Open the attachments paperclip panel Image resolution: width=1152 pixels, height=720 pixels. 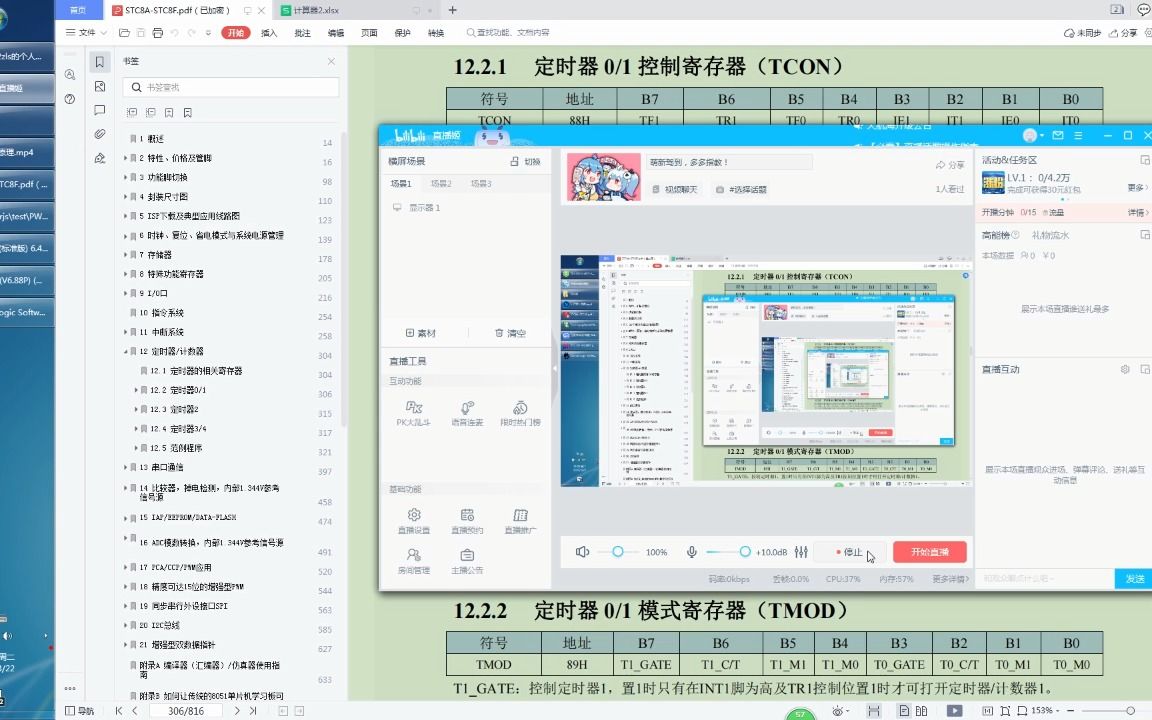100,133
